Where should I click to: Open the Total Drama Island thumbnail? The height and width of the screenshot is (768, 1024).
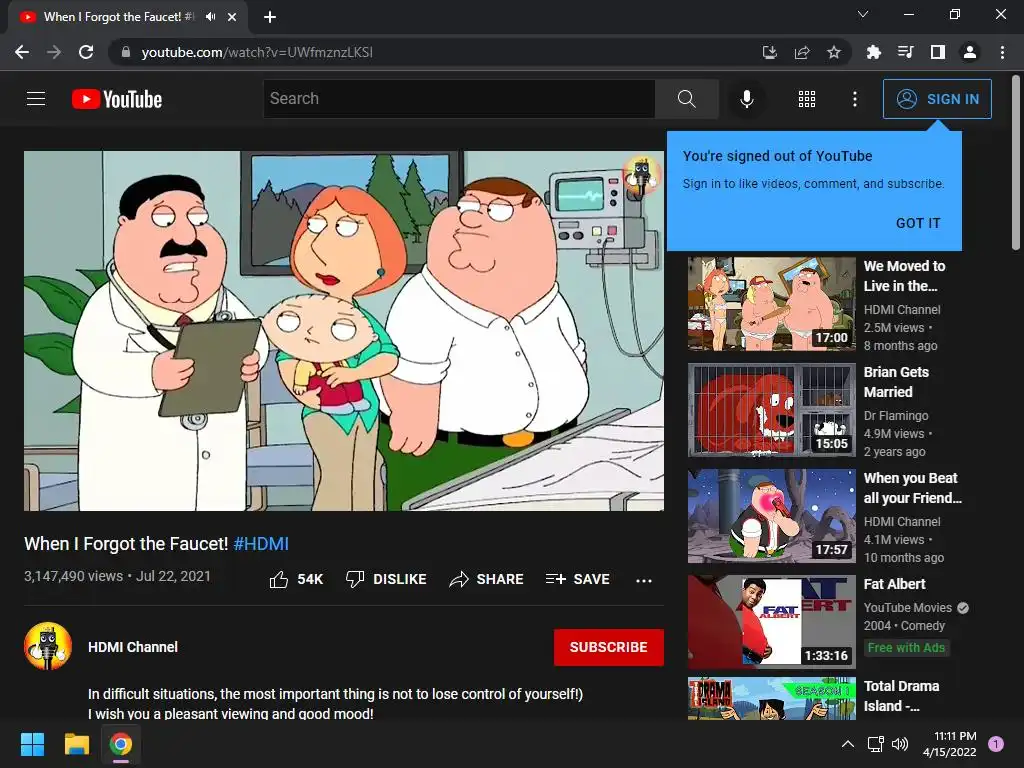[x=771, y=699]
